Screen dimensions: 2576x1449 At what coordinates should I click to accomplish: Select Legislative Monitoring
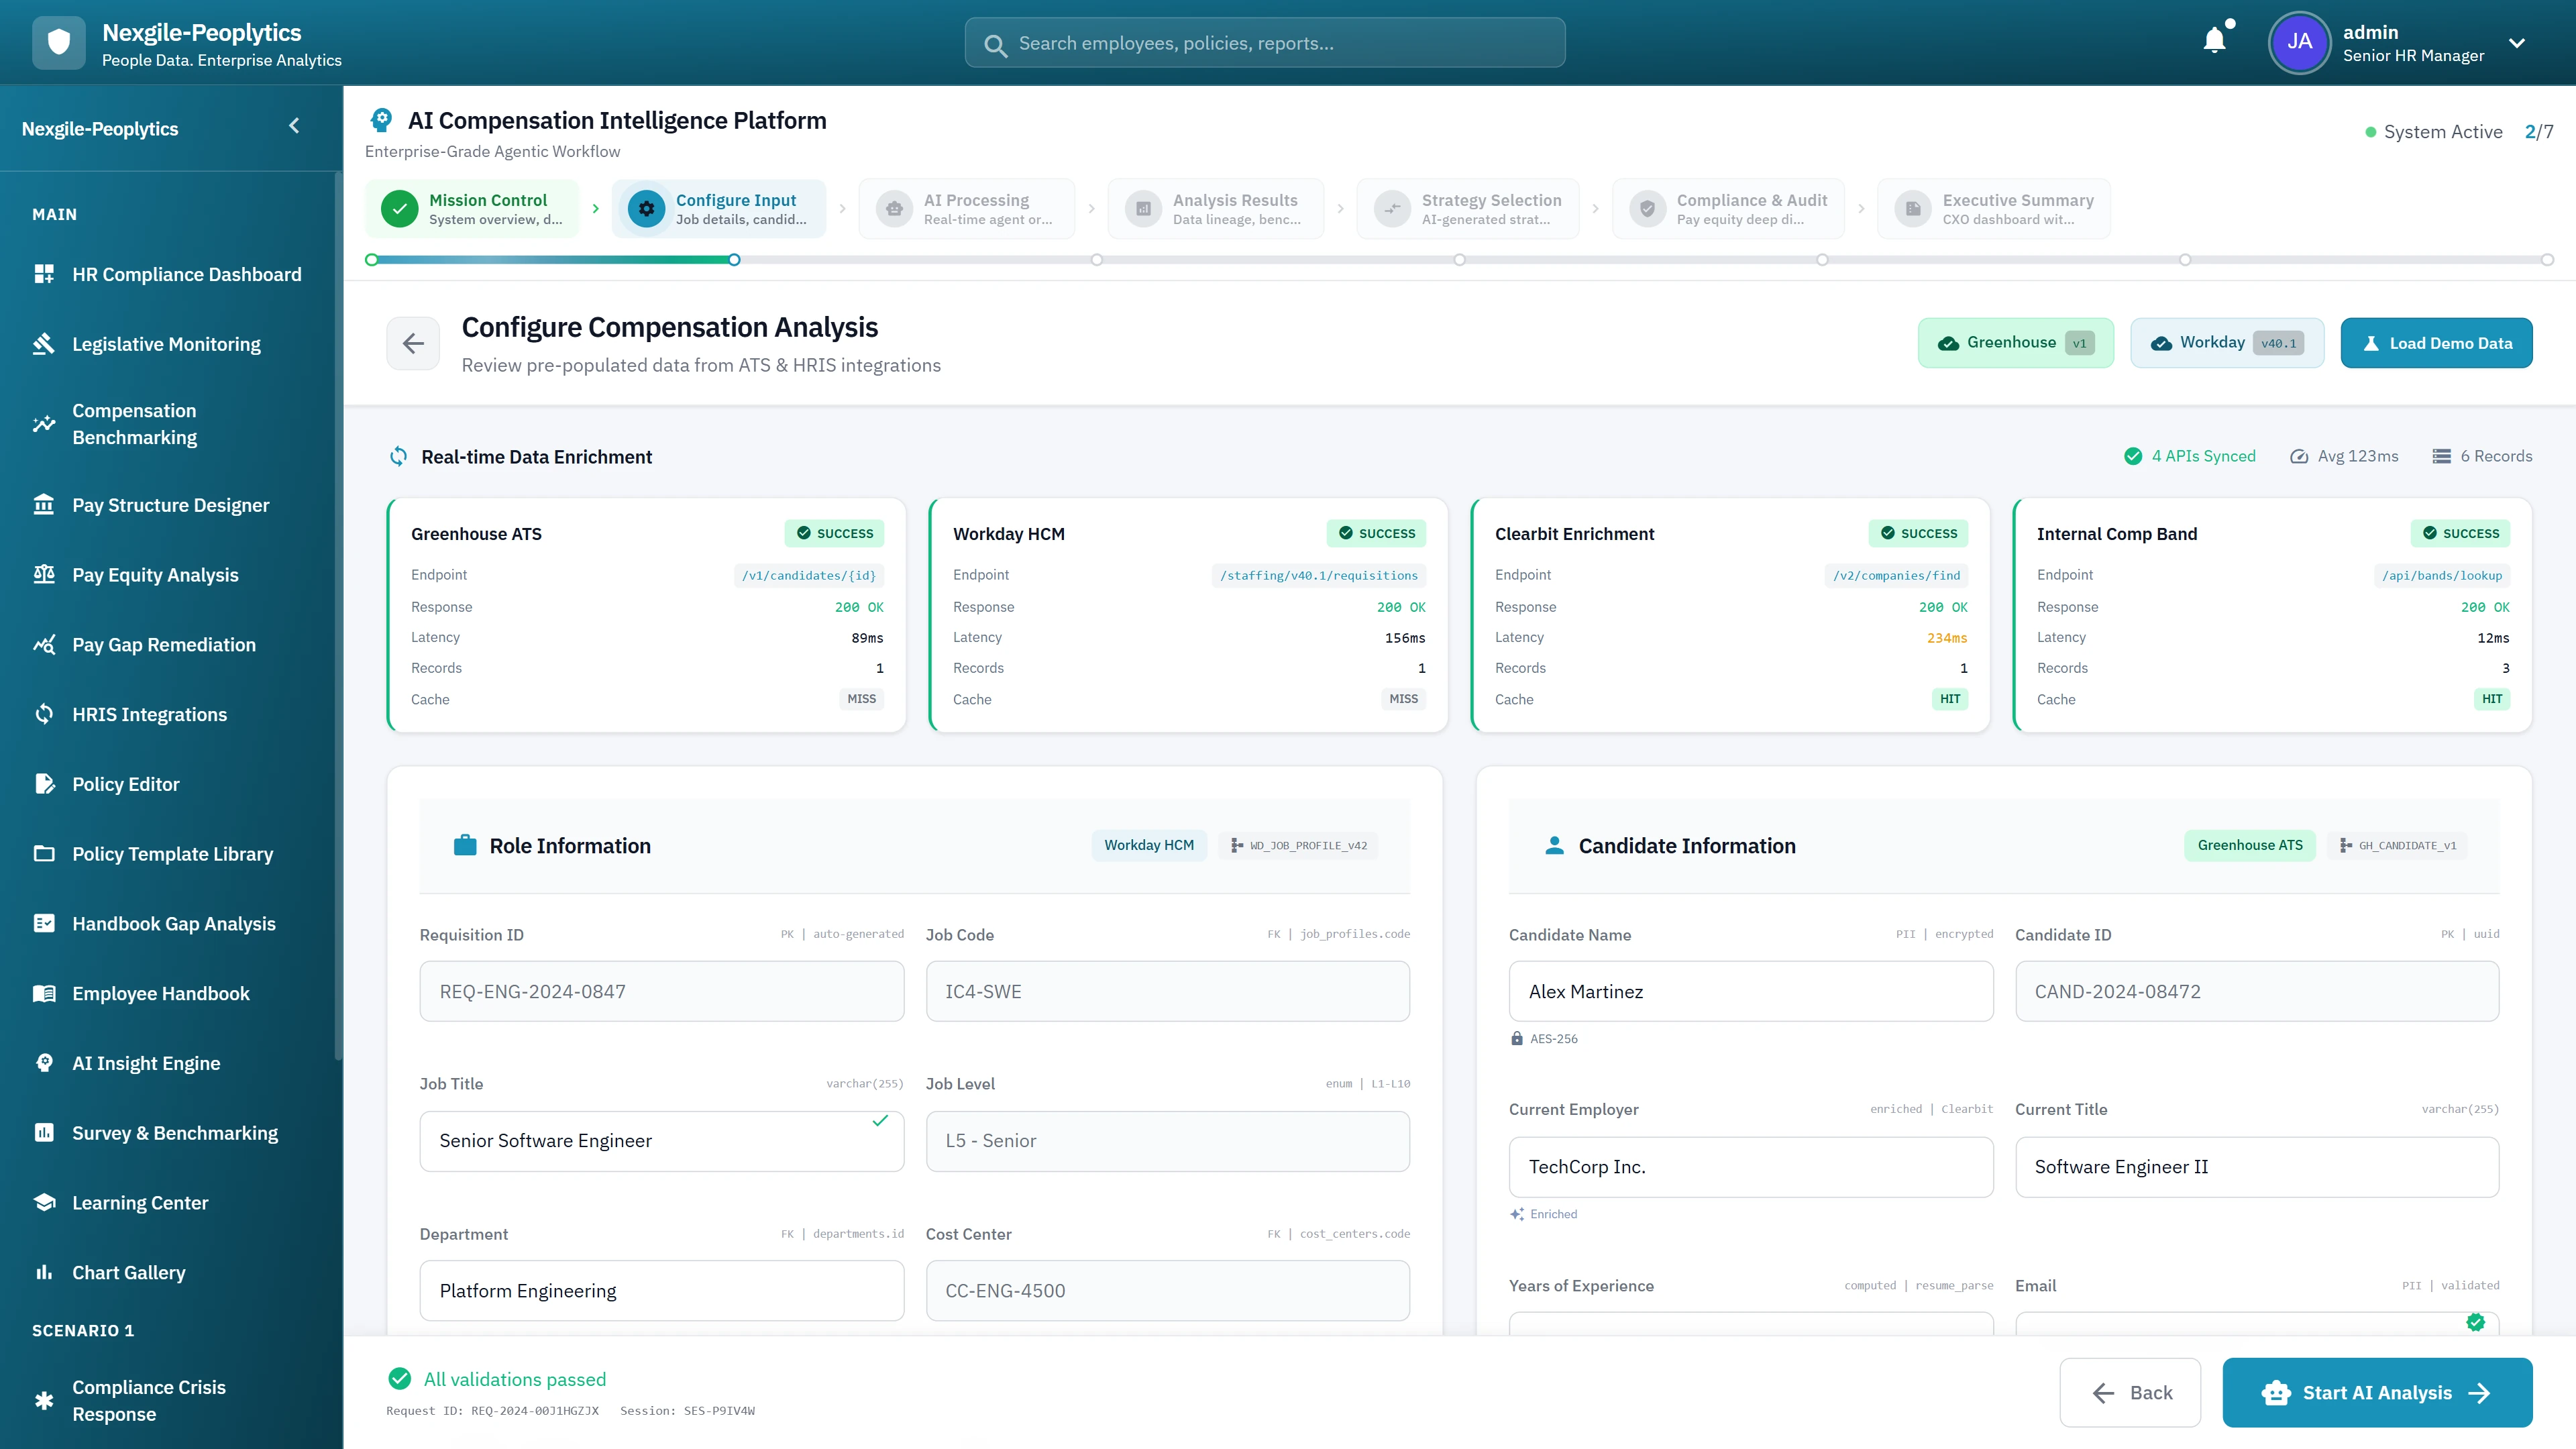tap(165, 343)
